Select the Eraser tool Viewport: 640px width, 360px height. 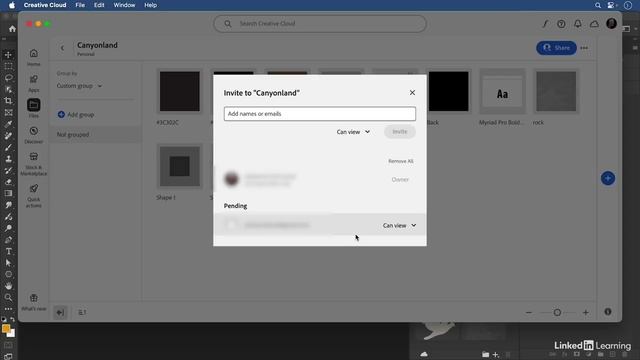pos(8,182)
